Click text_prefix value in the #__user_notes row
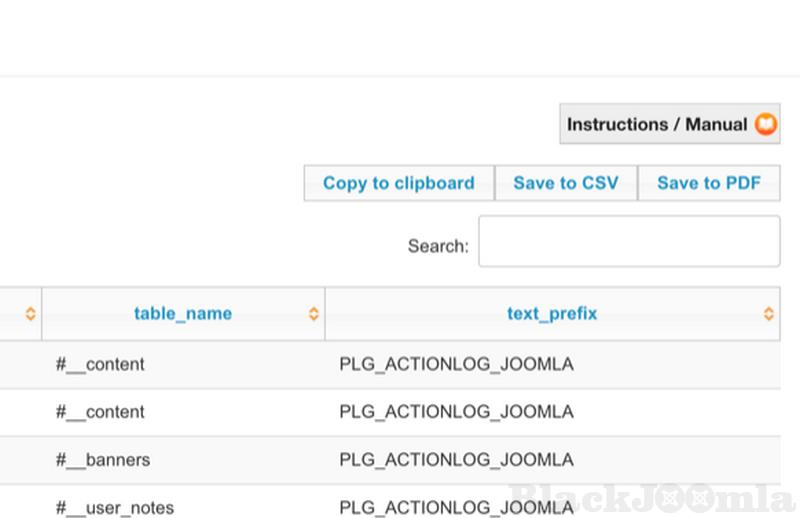Image resolution: width=800 pixels, height=518 pixels. pos(456,508)
